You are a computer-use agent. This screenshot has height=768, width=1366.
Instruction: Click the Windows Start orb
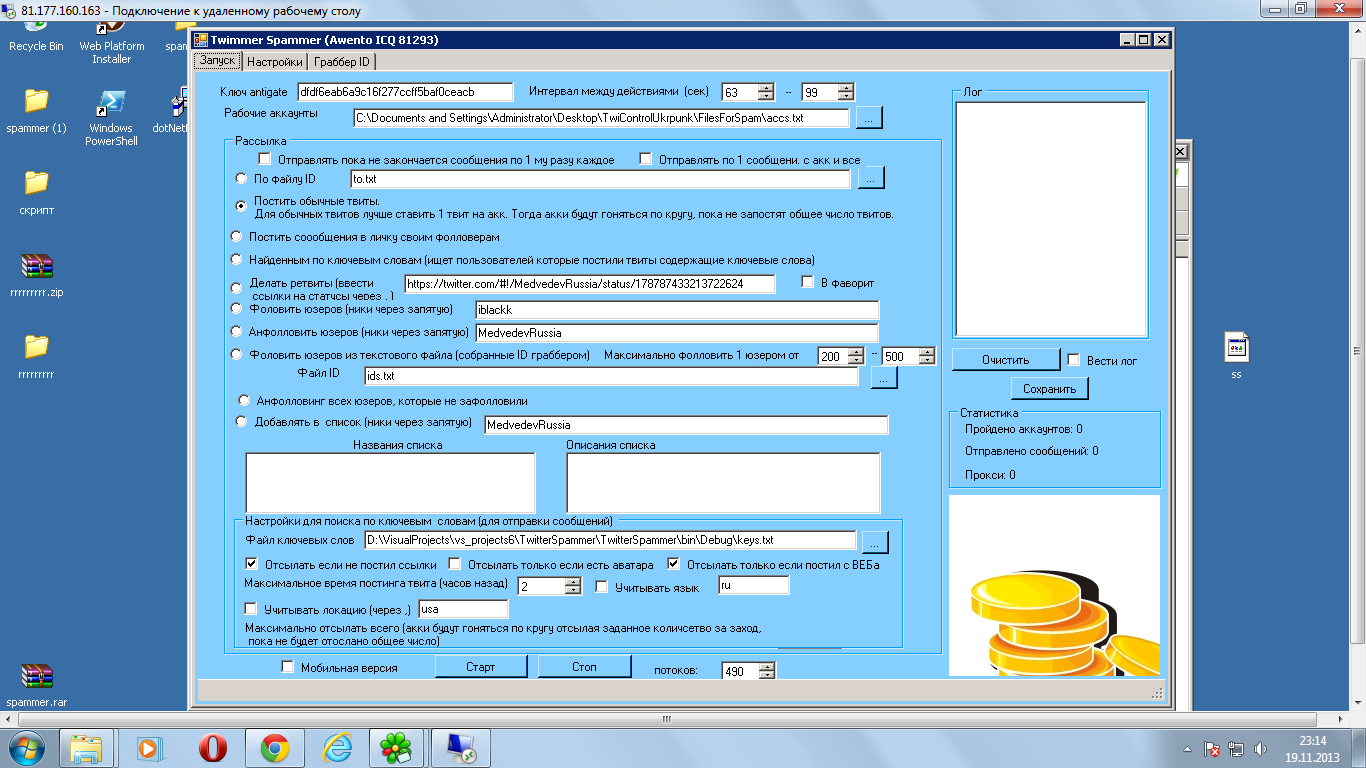pyautogui.click(x=26, y=747)
